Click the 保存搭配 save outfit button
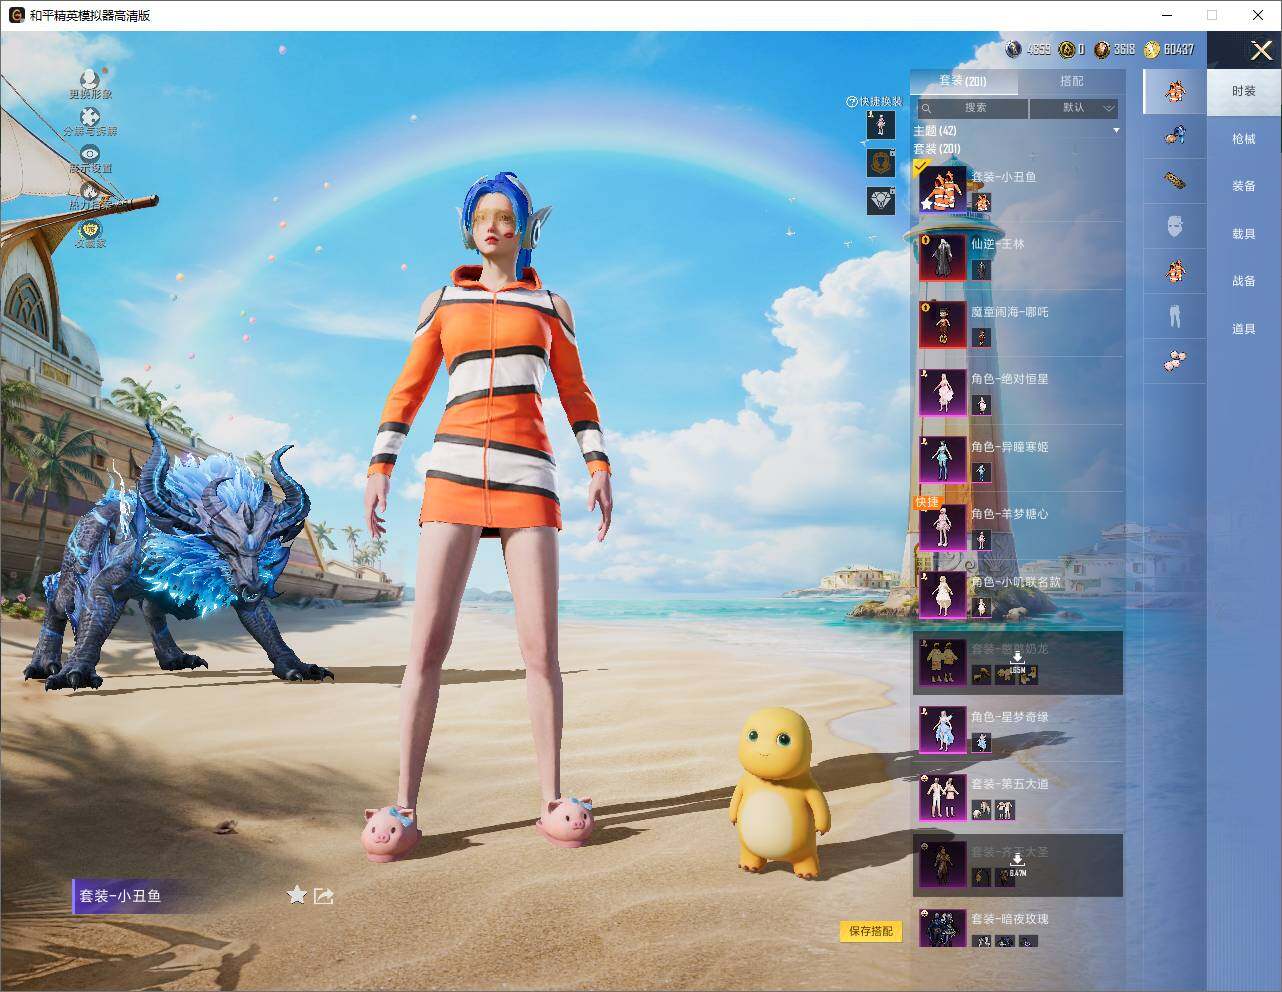1282x992 pixels. point(871,931)
